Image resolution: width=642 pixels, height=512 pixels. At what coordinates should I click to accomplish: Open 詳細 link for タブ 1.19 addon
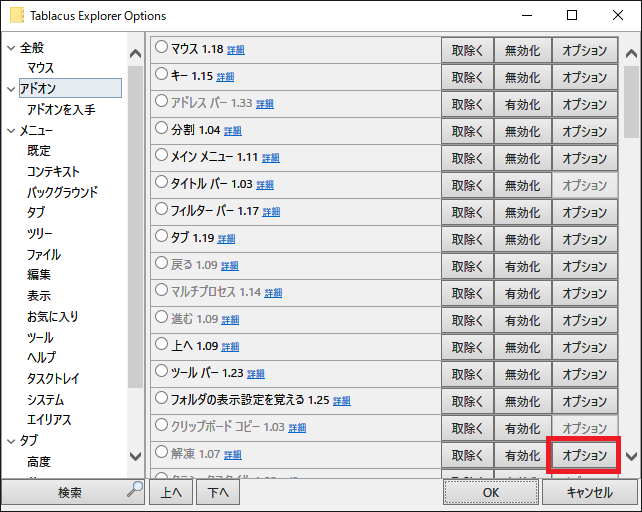click(x=226, y=239)
